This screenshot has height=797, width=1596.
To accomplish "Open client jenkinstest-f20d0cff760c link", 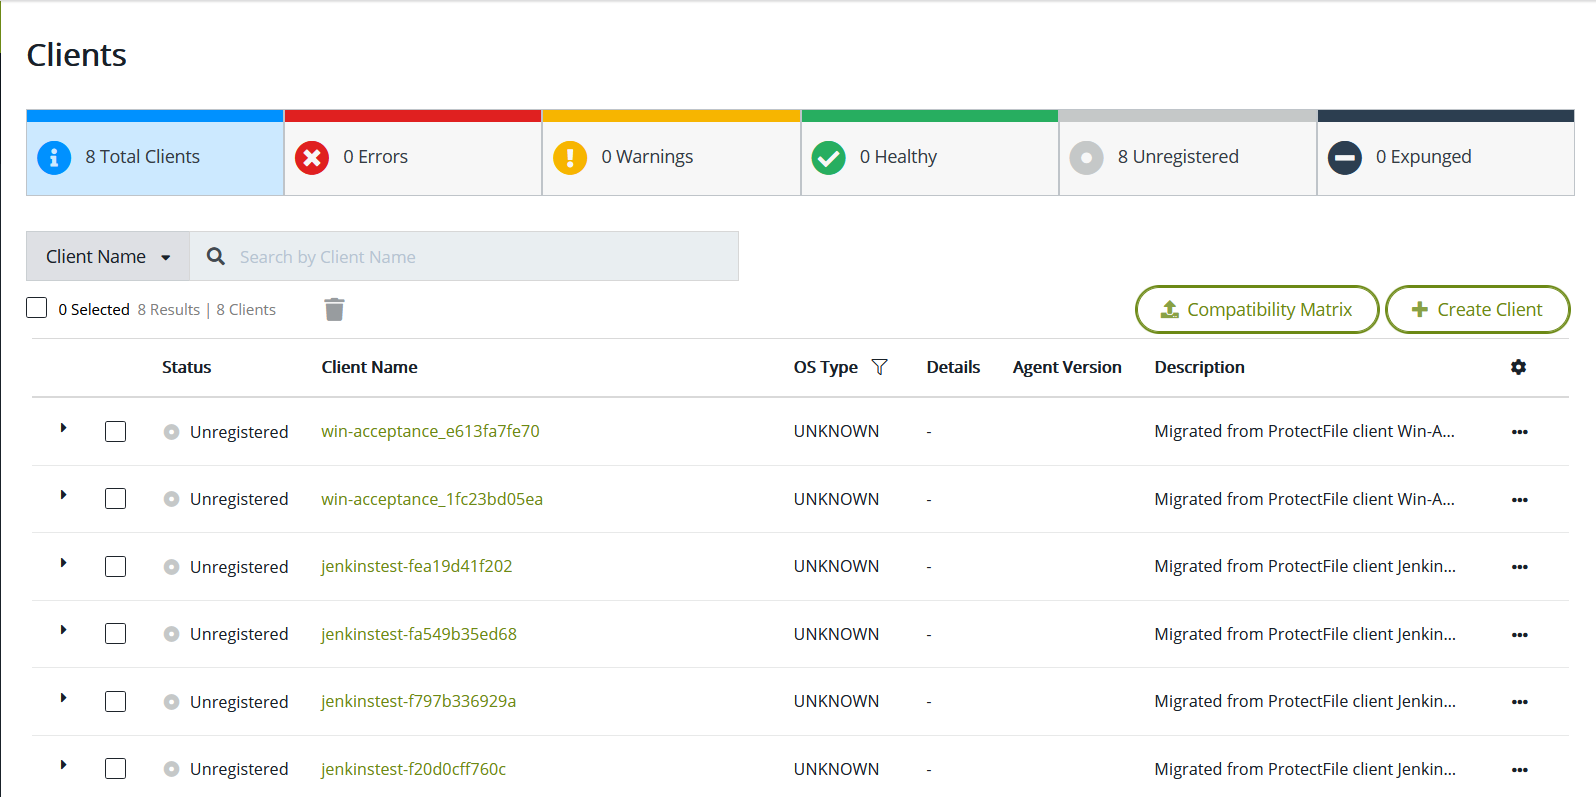I will pos(413,769).
